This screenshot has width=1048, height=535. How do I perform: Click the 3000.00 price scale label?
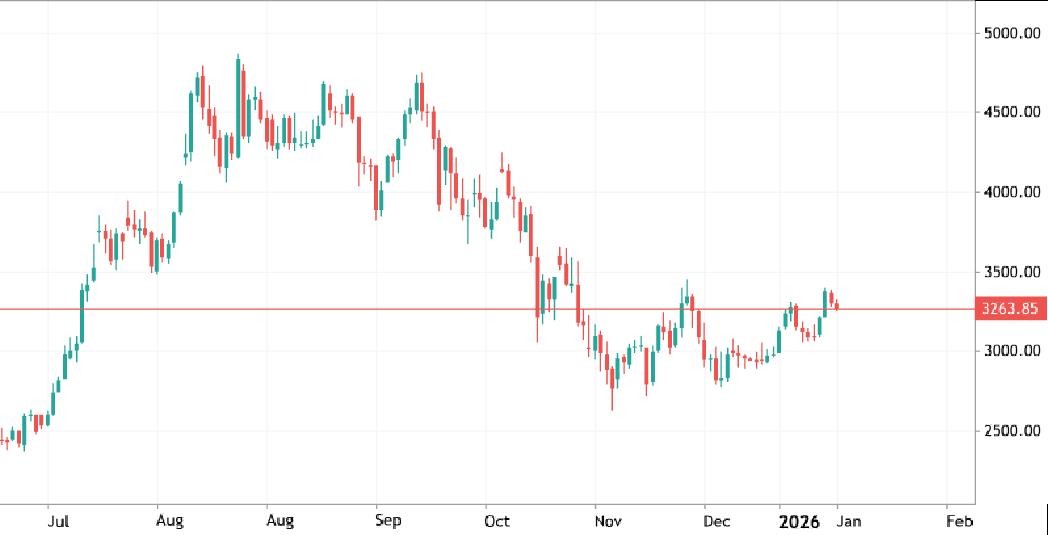[1011, 351]
